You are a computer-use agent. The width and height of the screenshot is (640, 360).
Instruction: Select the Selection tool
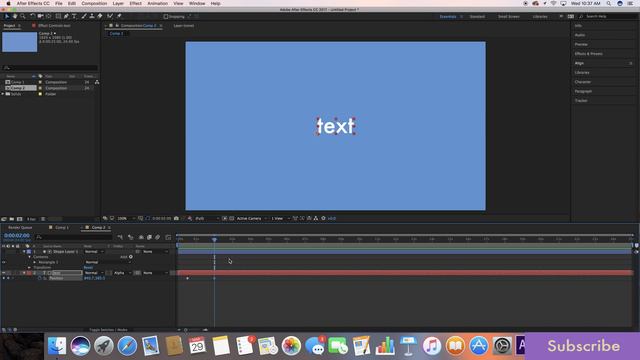7,16
